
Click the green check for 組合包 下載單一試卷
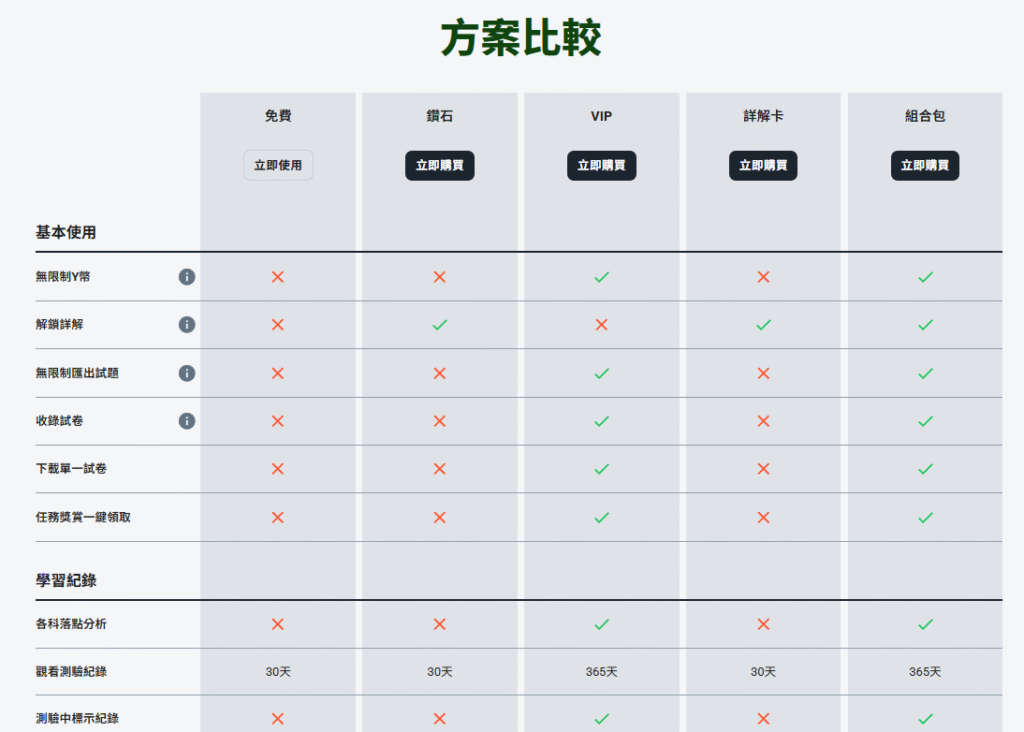pyautogui.click(x=925, y=469)
